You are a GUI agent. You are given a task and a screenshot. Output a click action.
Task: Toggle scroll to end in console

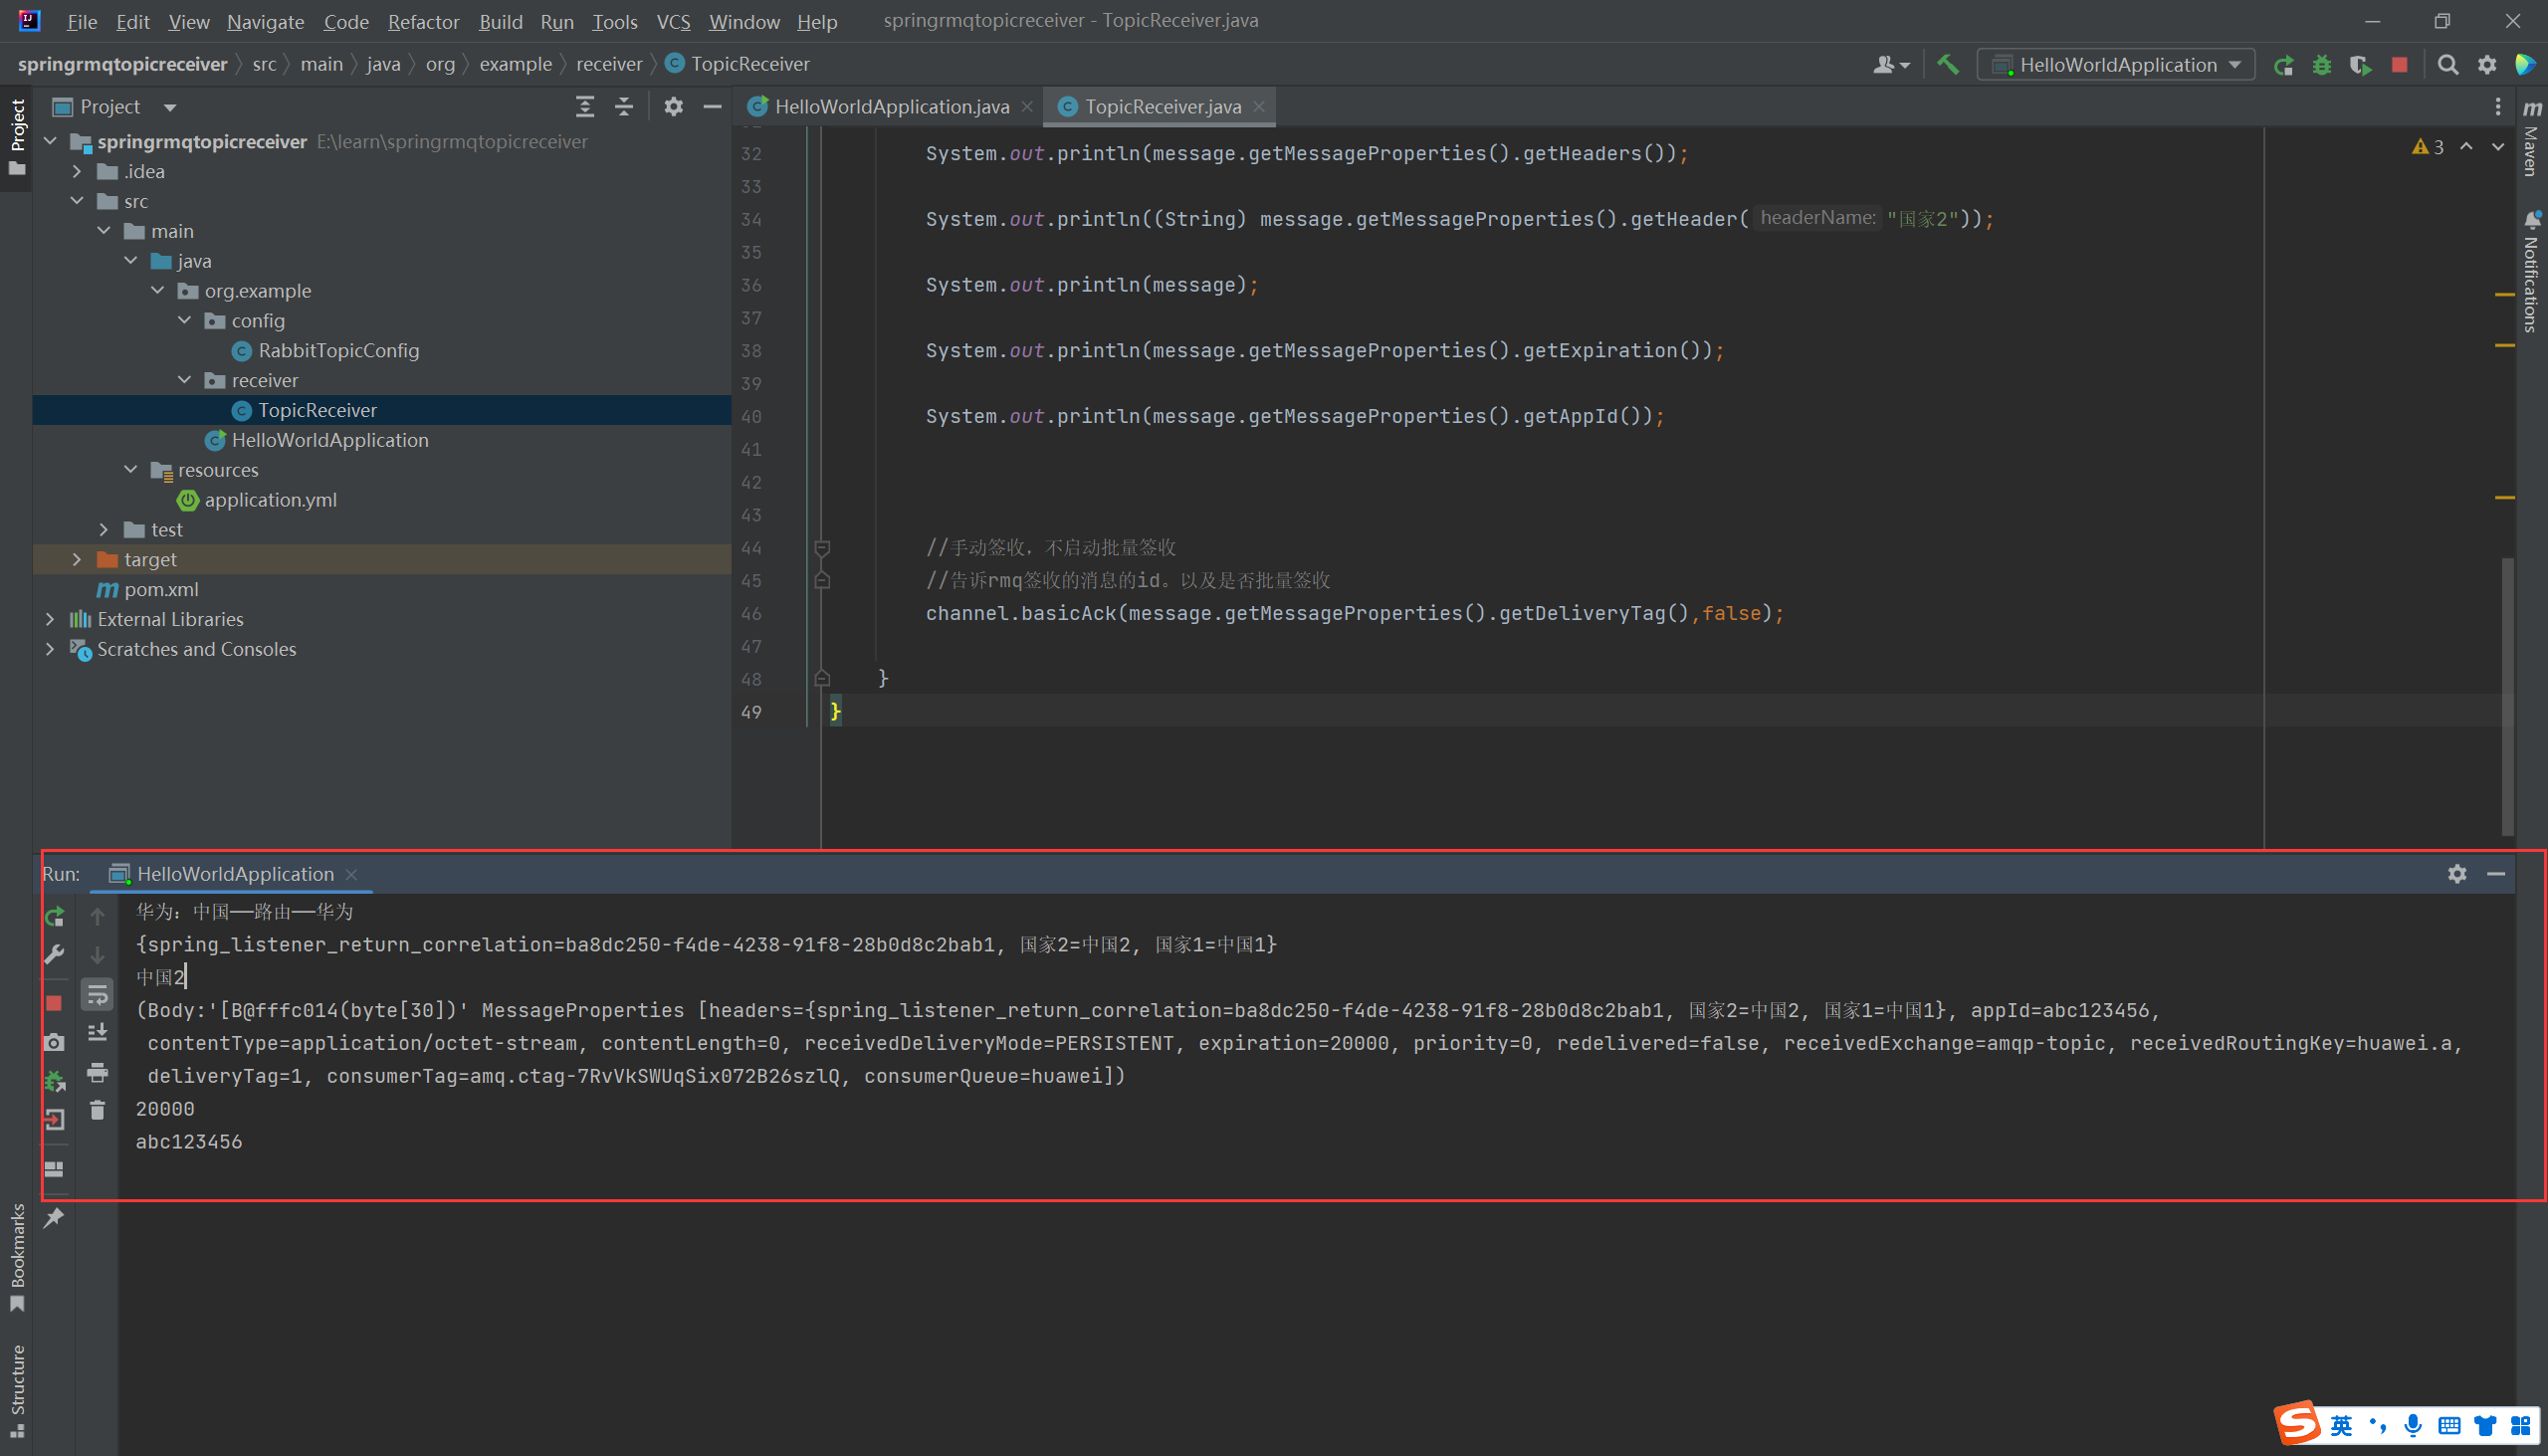[97, 1033]
